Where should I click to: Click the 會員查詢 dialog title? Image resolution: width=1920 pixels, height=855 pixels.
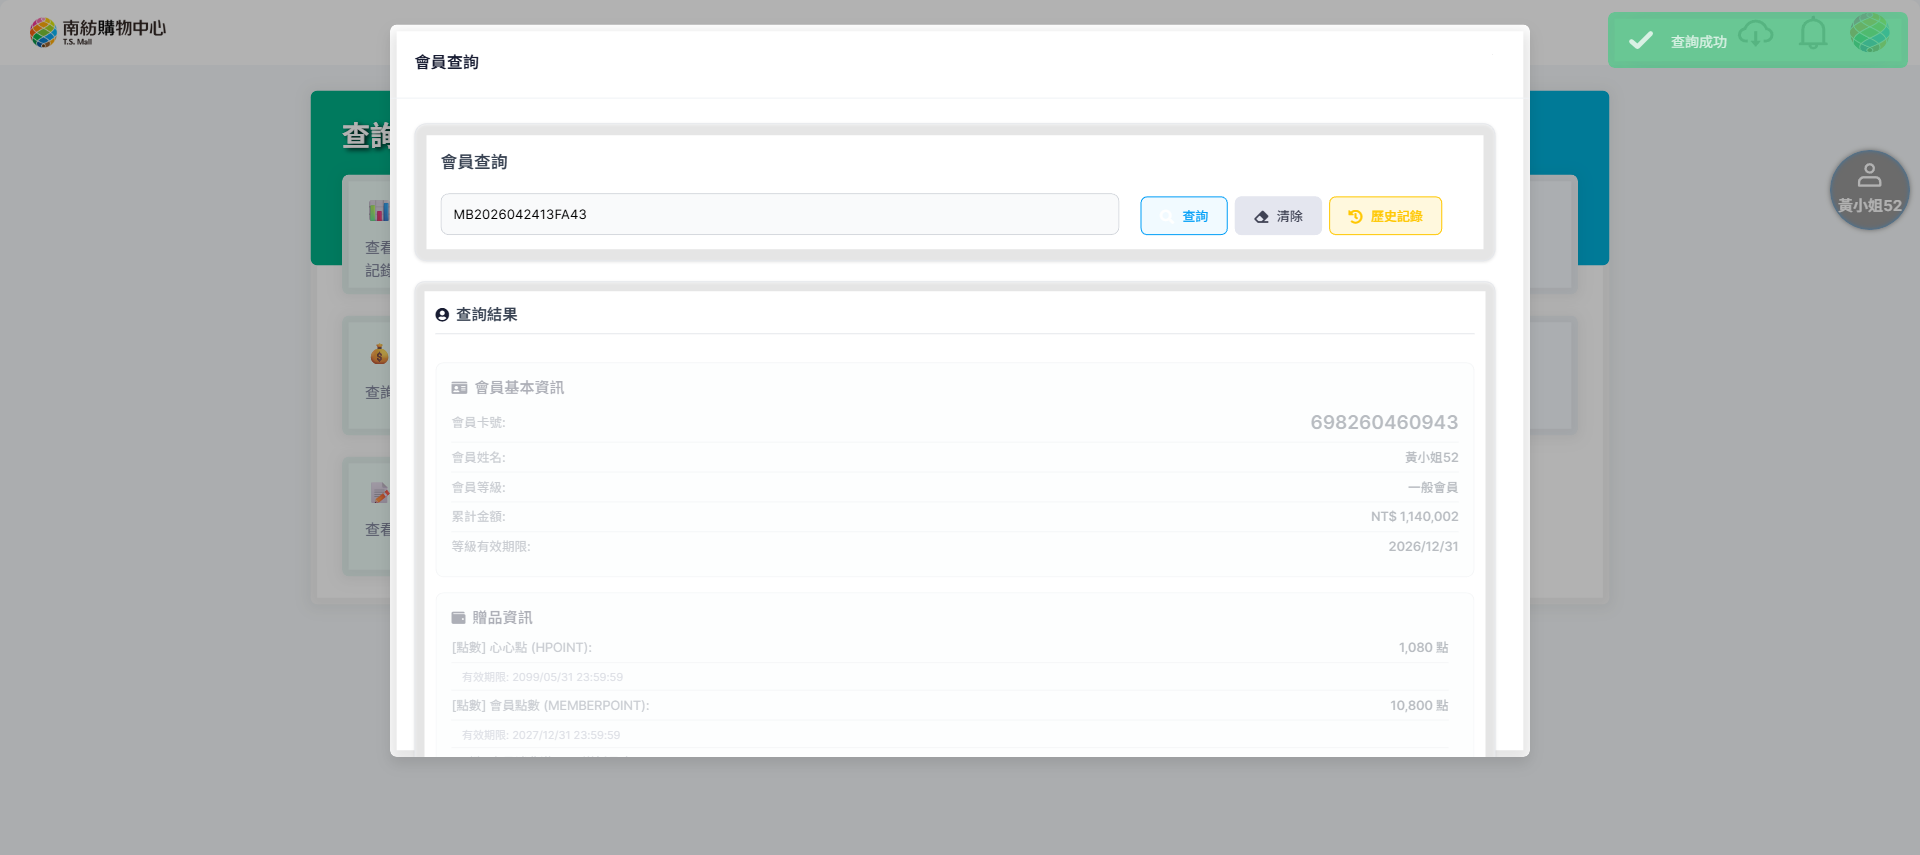(447, 62)
